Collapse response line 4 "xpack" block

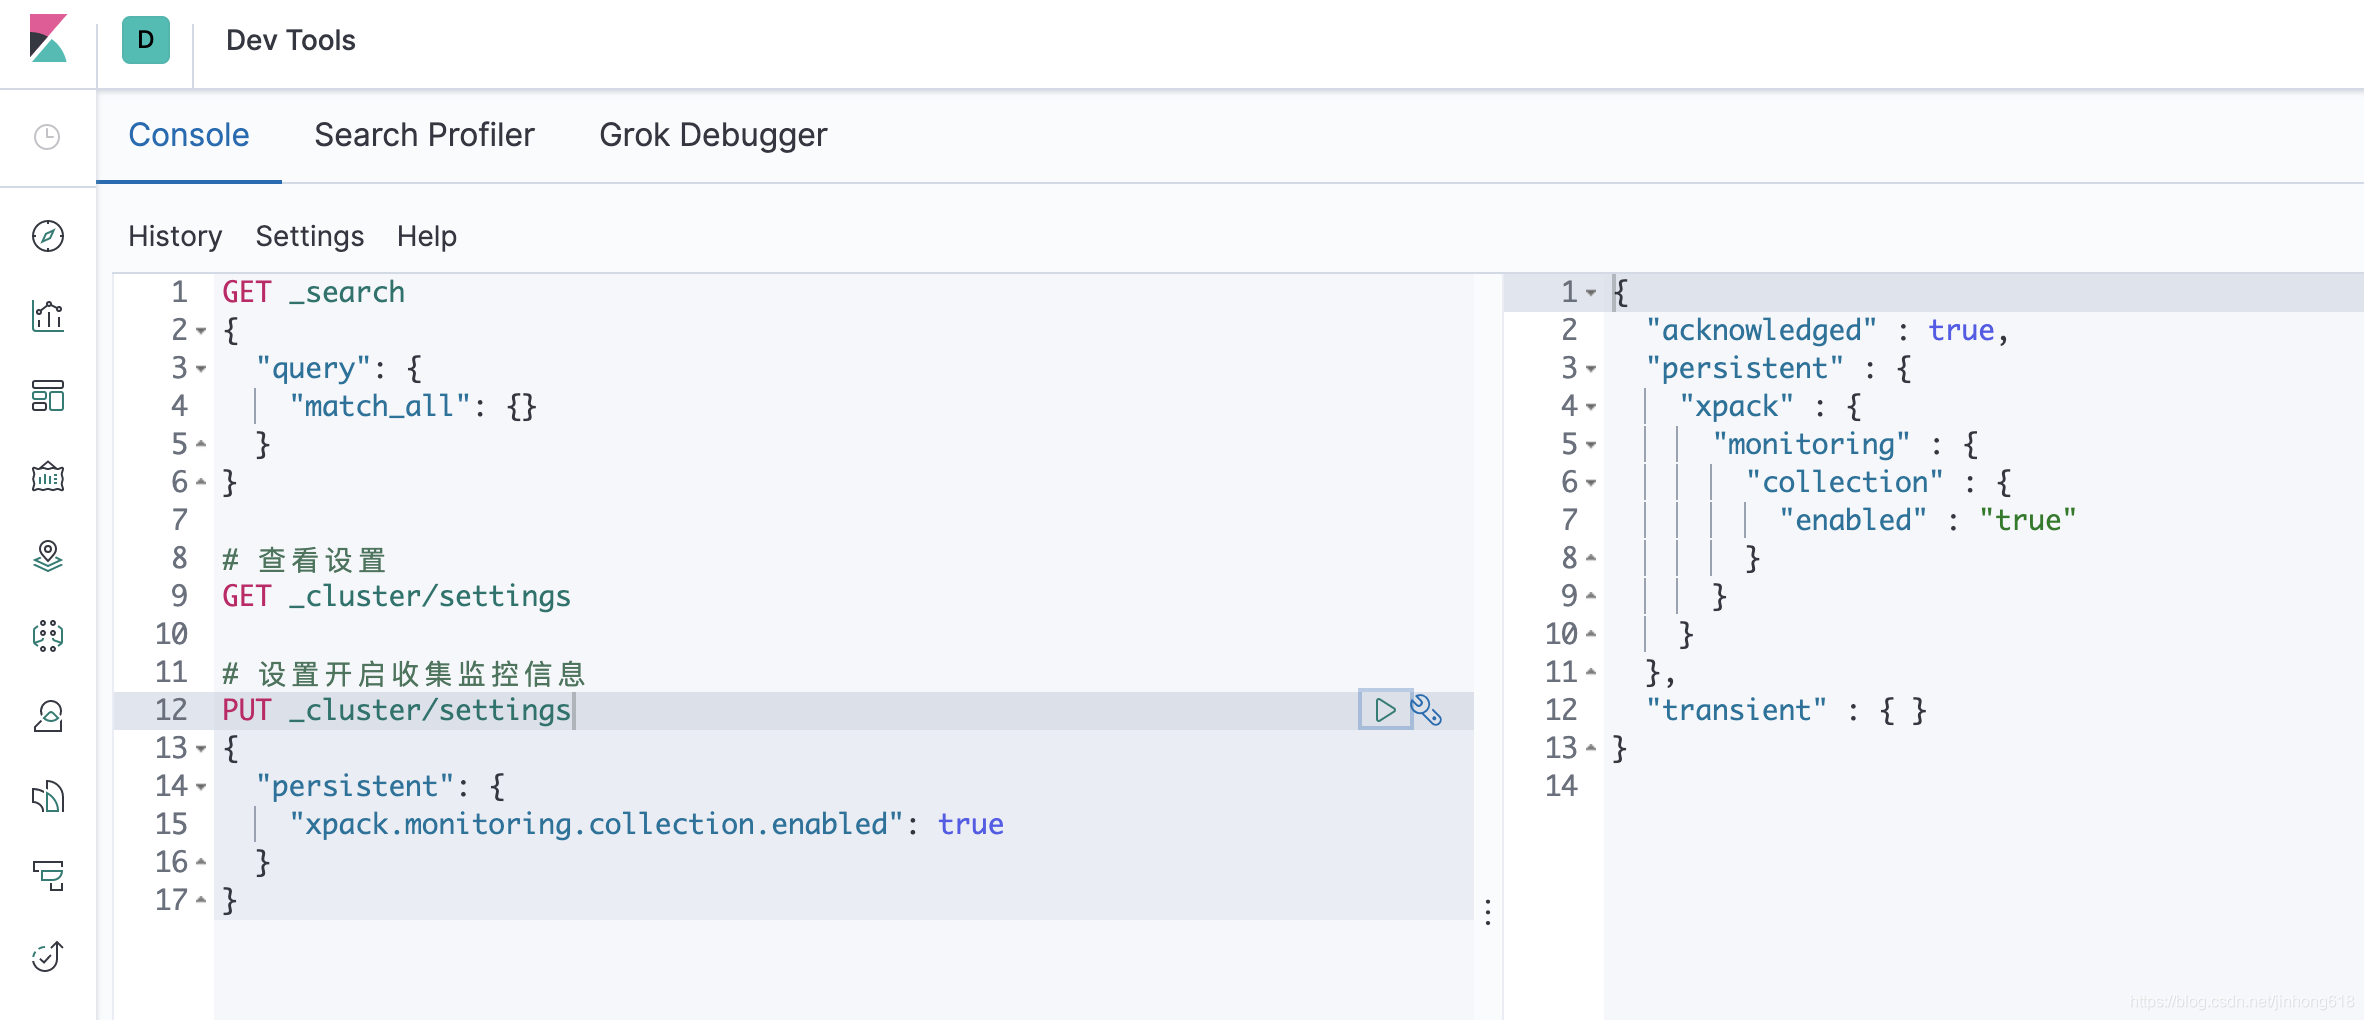pos(1591,406)
